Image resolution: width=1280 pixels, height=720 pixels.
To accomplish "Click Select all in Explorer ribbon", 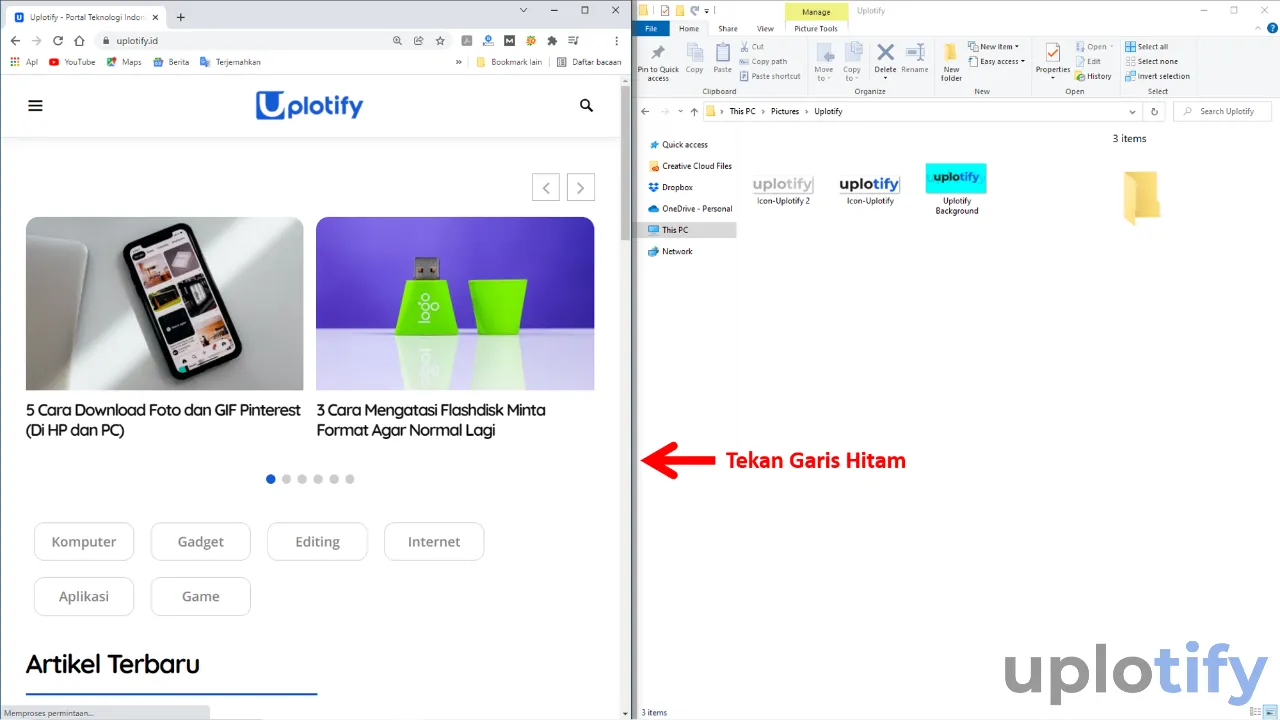I will 1146,47.
